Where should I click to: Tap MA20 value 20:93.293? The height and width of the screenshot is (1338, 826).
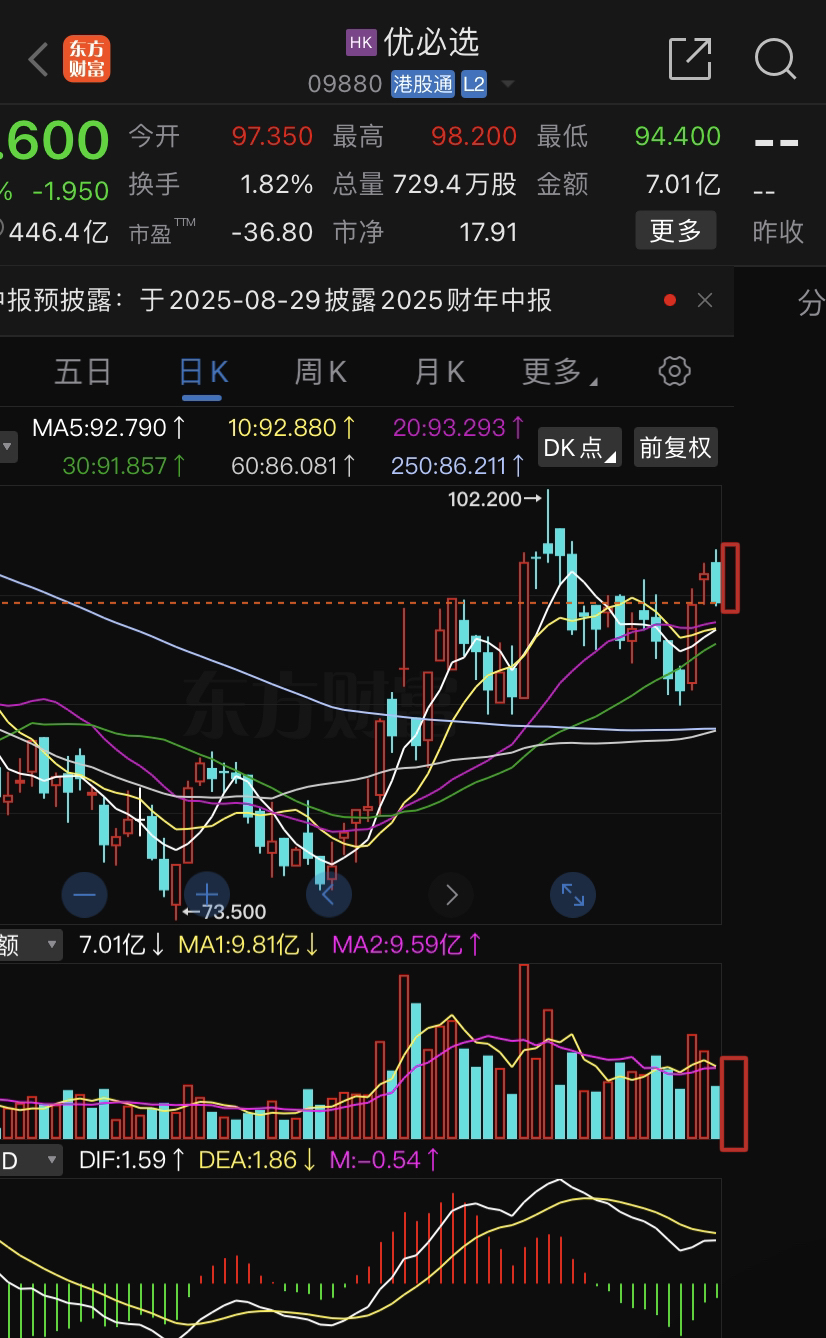point(459,428)
